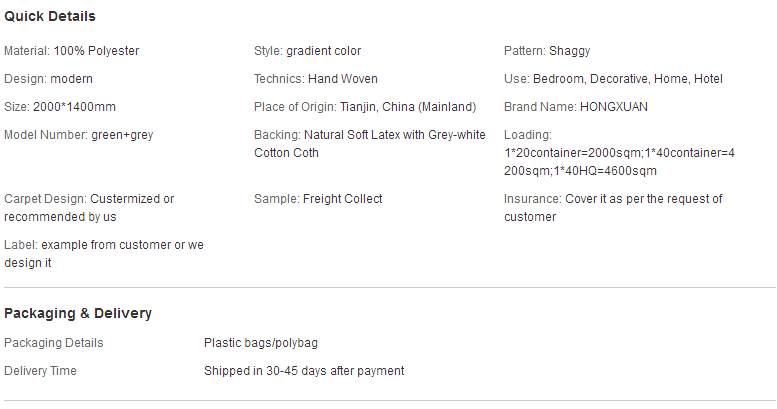
Task: Click Shipped in 30-45 days delivery text
Action: [x=304, y=371]
